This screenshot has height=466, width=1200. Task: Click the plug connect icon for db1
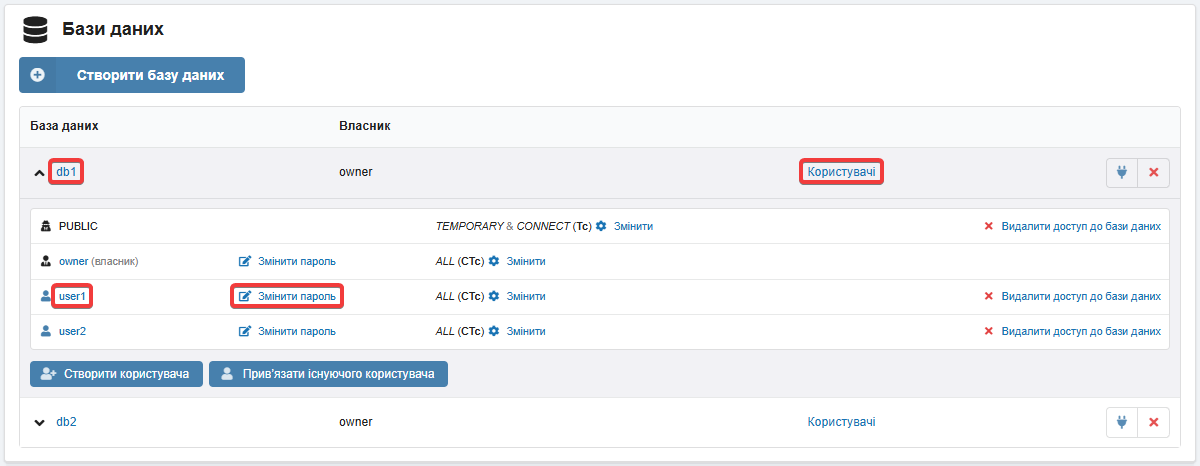(x=1121, y=172)
